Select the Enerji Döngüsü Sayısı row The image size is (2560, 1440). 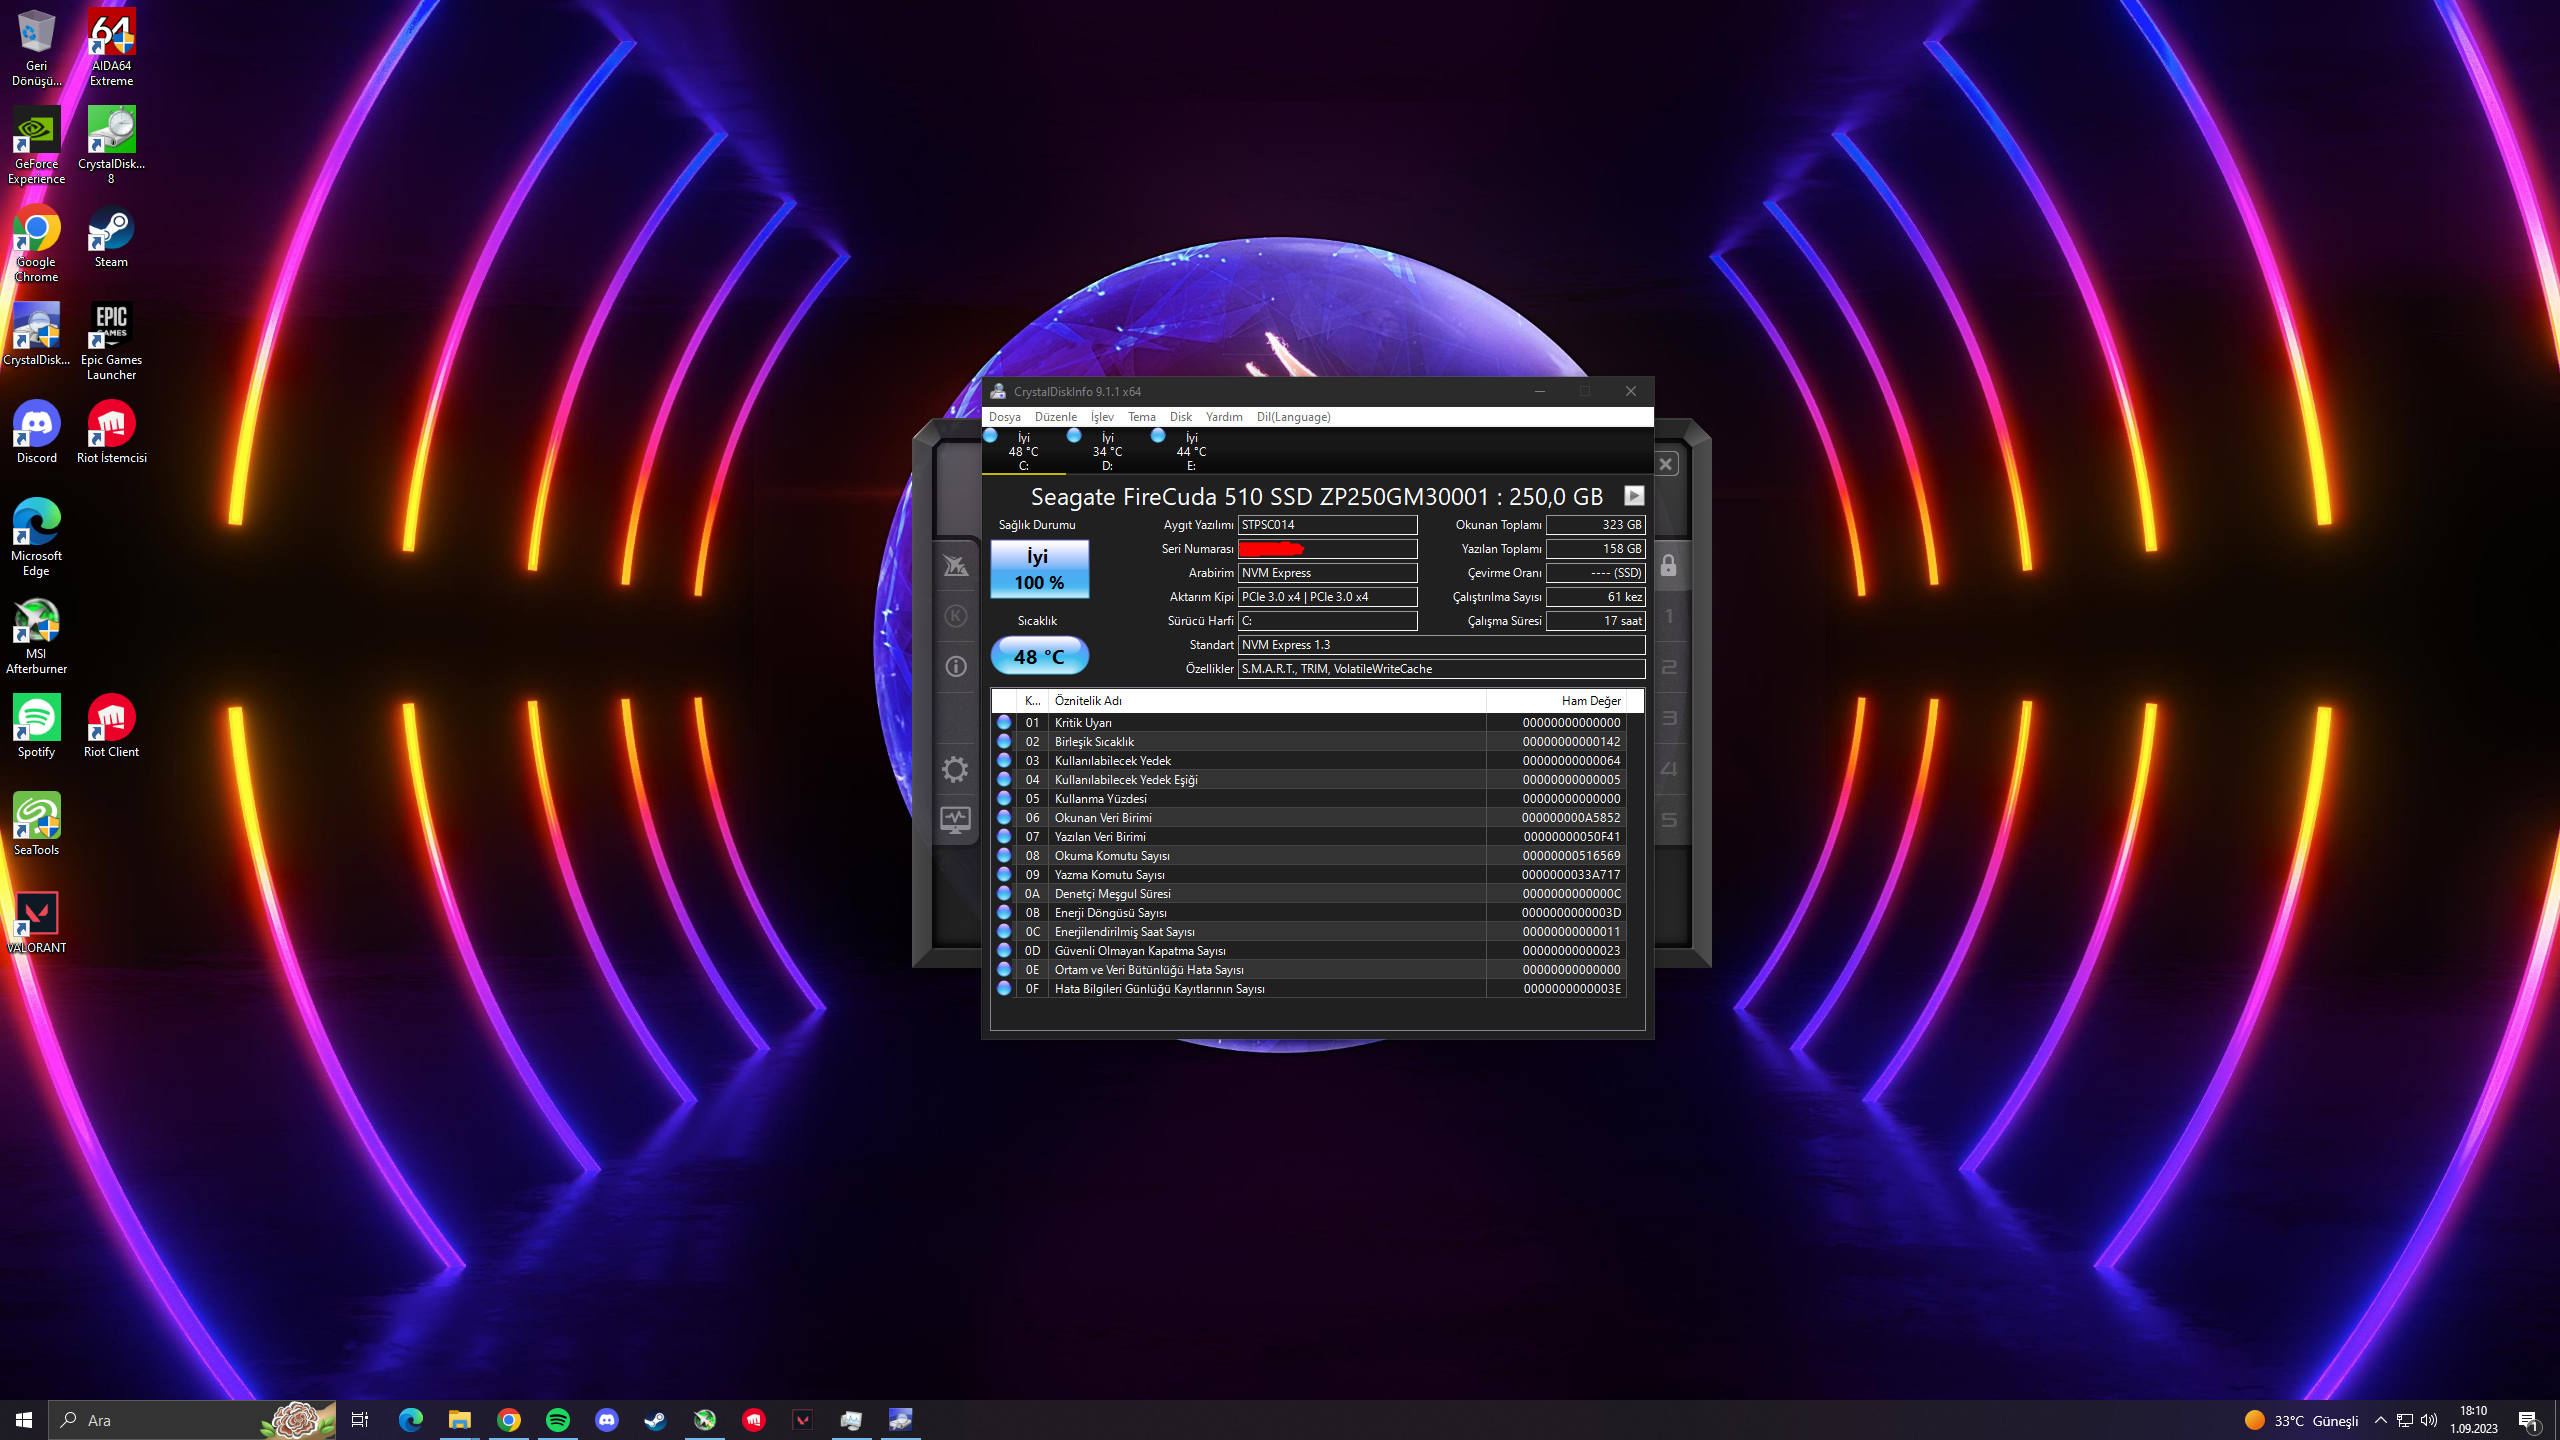coord(1310,913)
